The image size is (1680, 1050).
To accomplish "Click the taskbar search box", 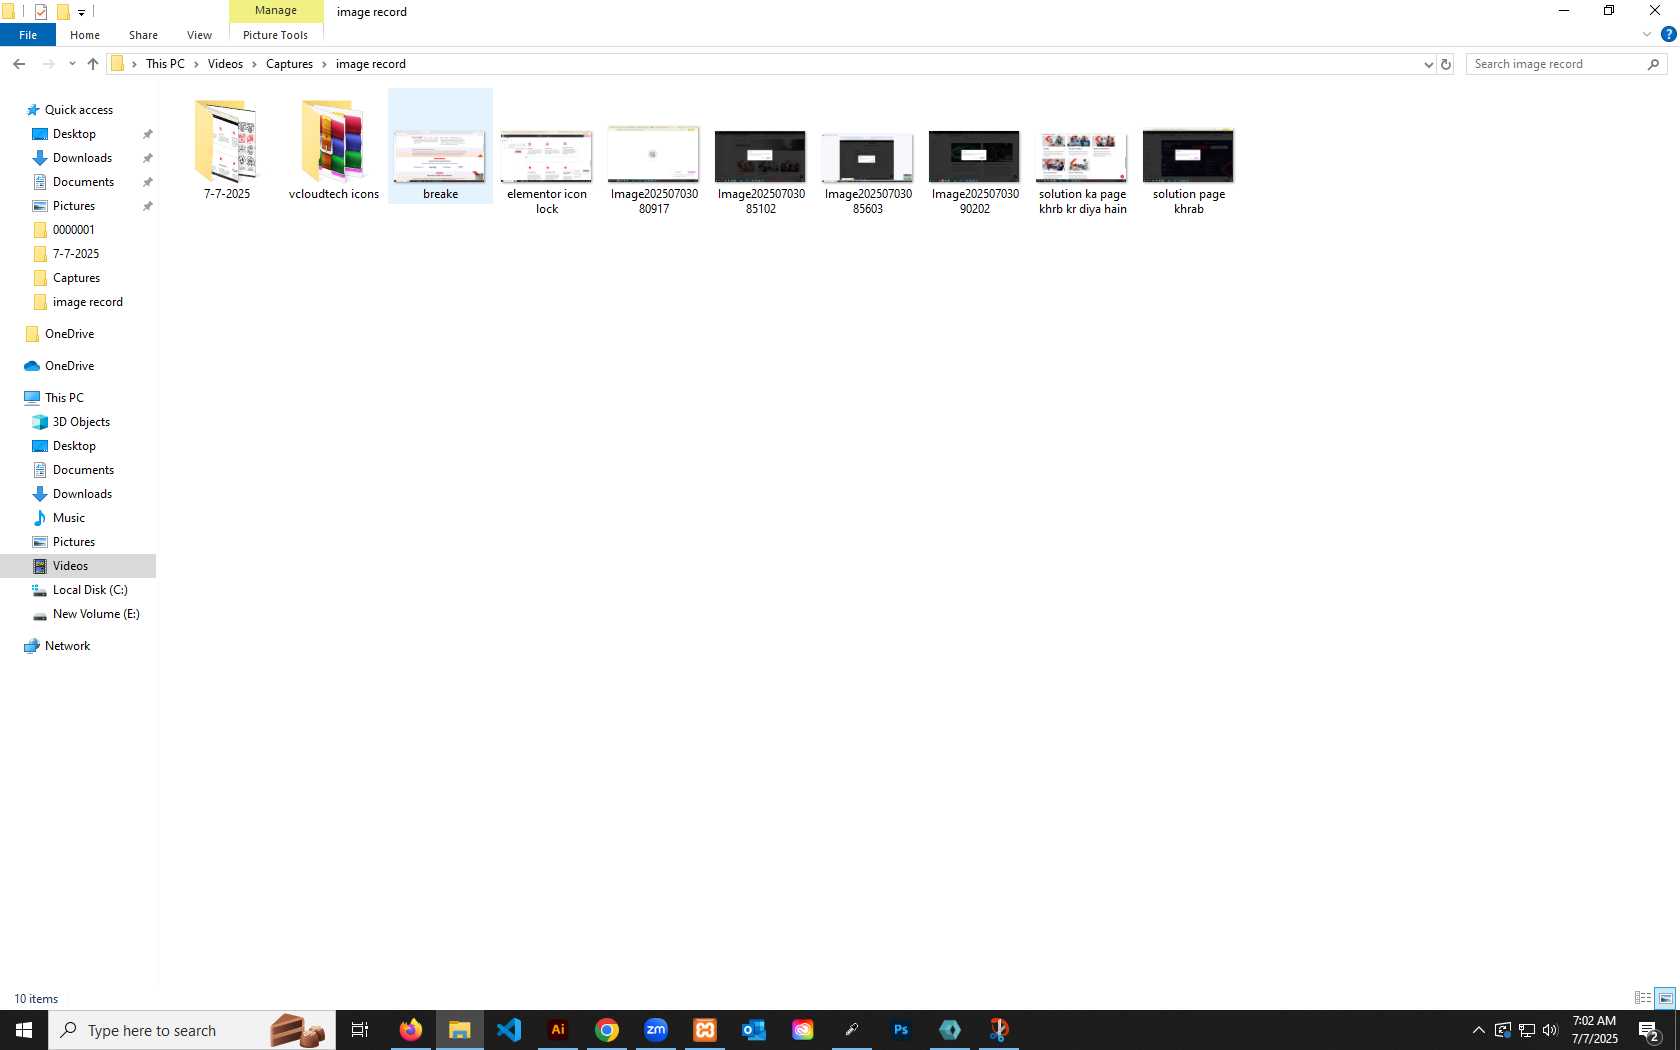I will click(x=192, y=1030).
